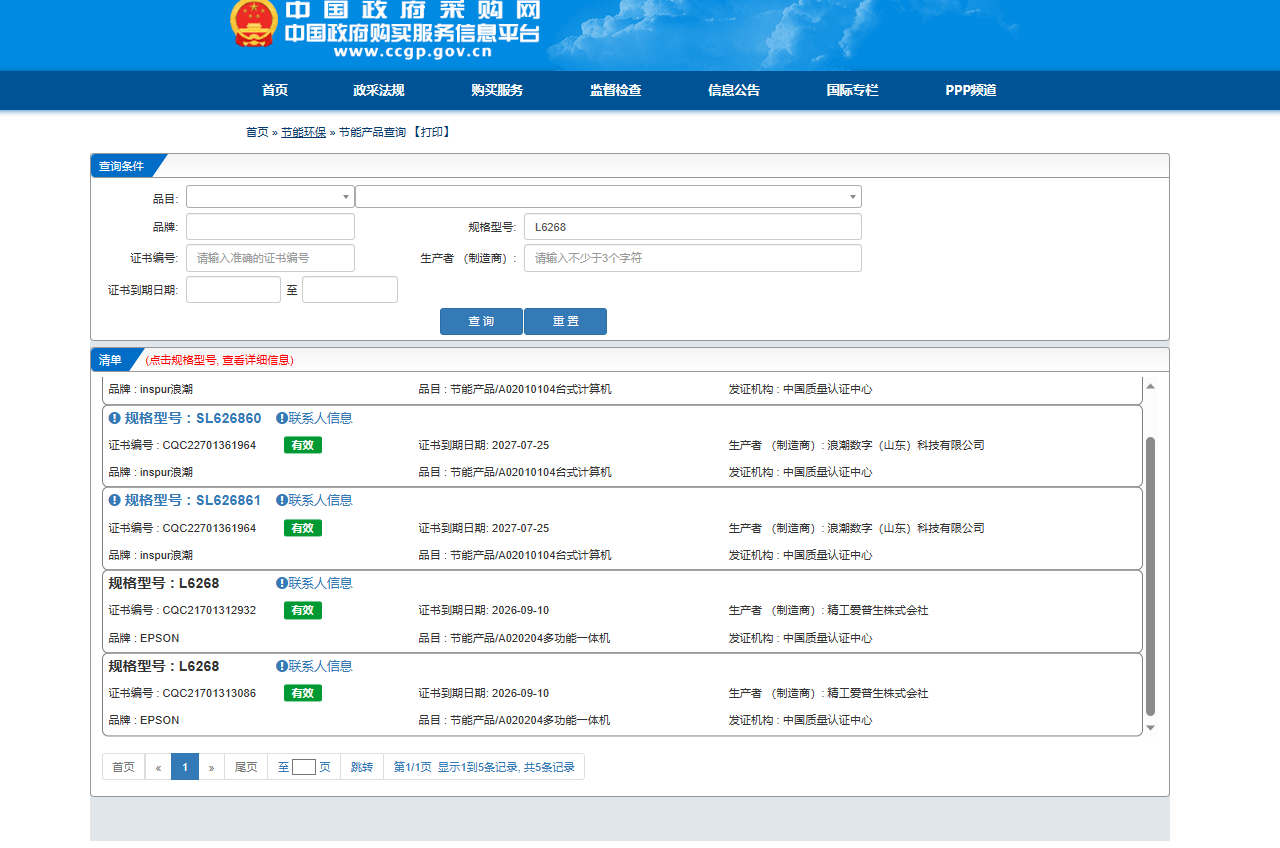The height and width of the screenshot is (848, 1280).
Task: Click the list scrollbar's down arrow
Action: pos(1150,728)
